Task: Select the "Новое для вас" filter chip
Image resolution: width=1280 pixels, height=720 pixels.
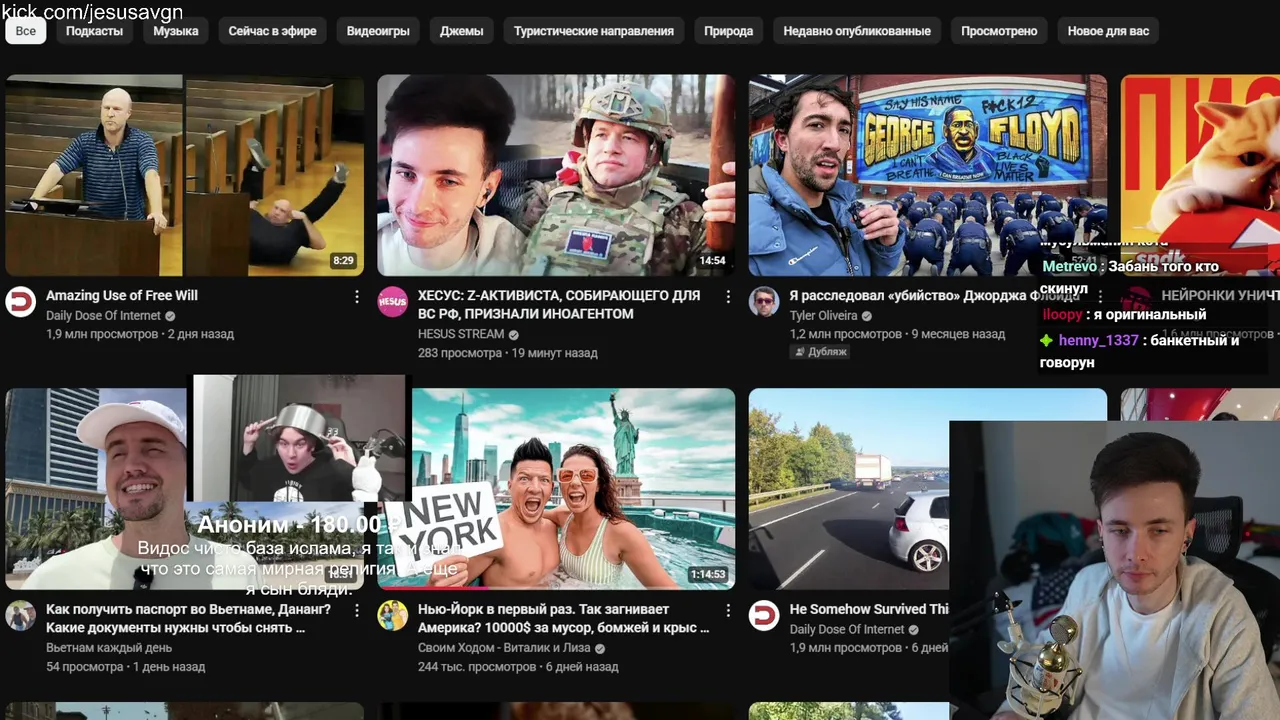Action: [x=1108, y=31]
